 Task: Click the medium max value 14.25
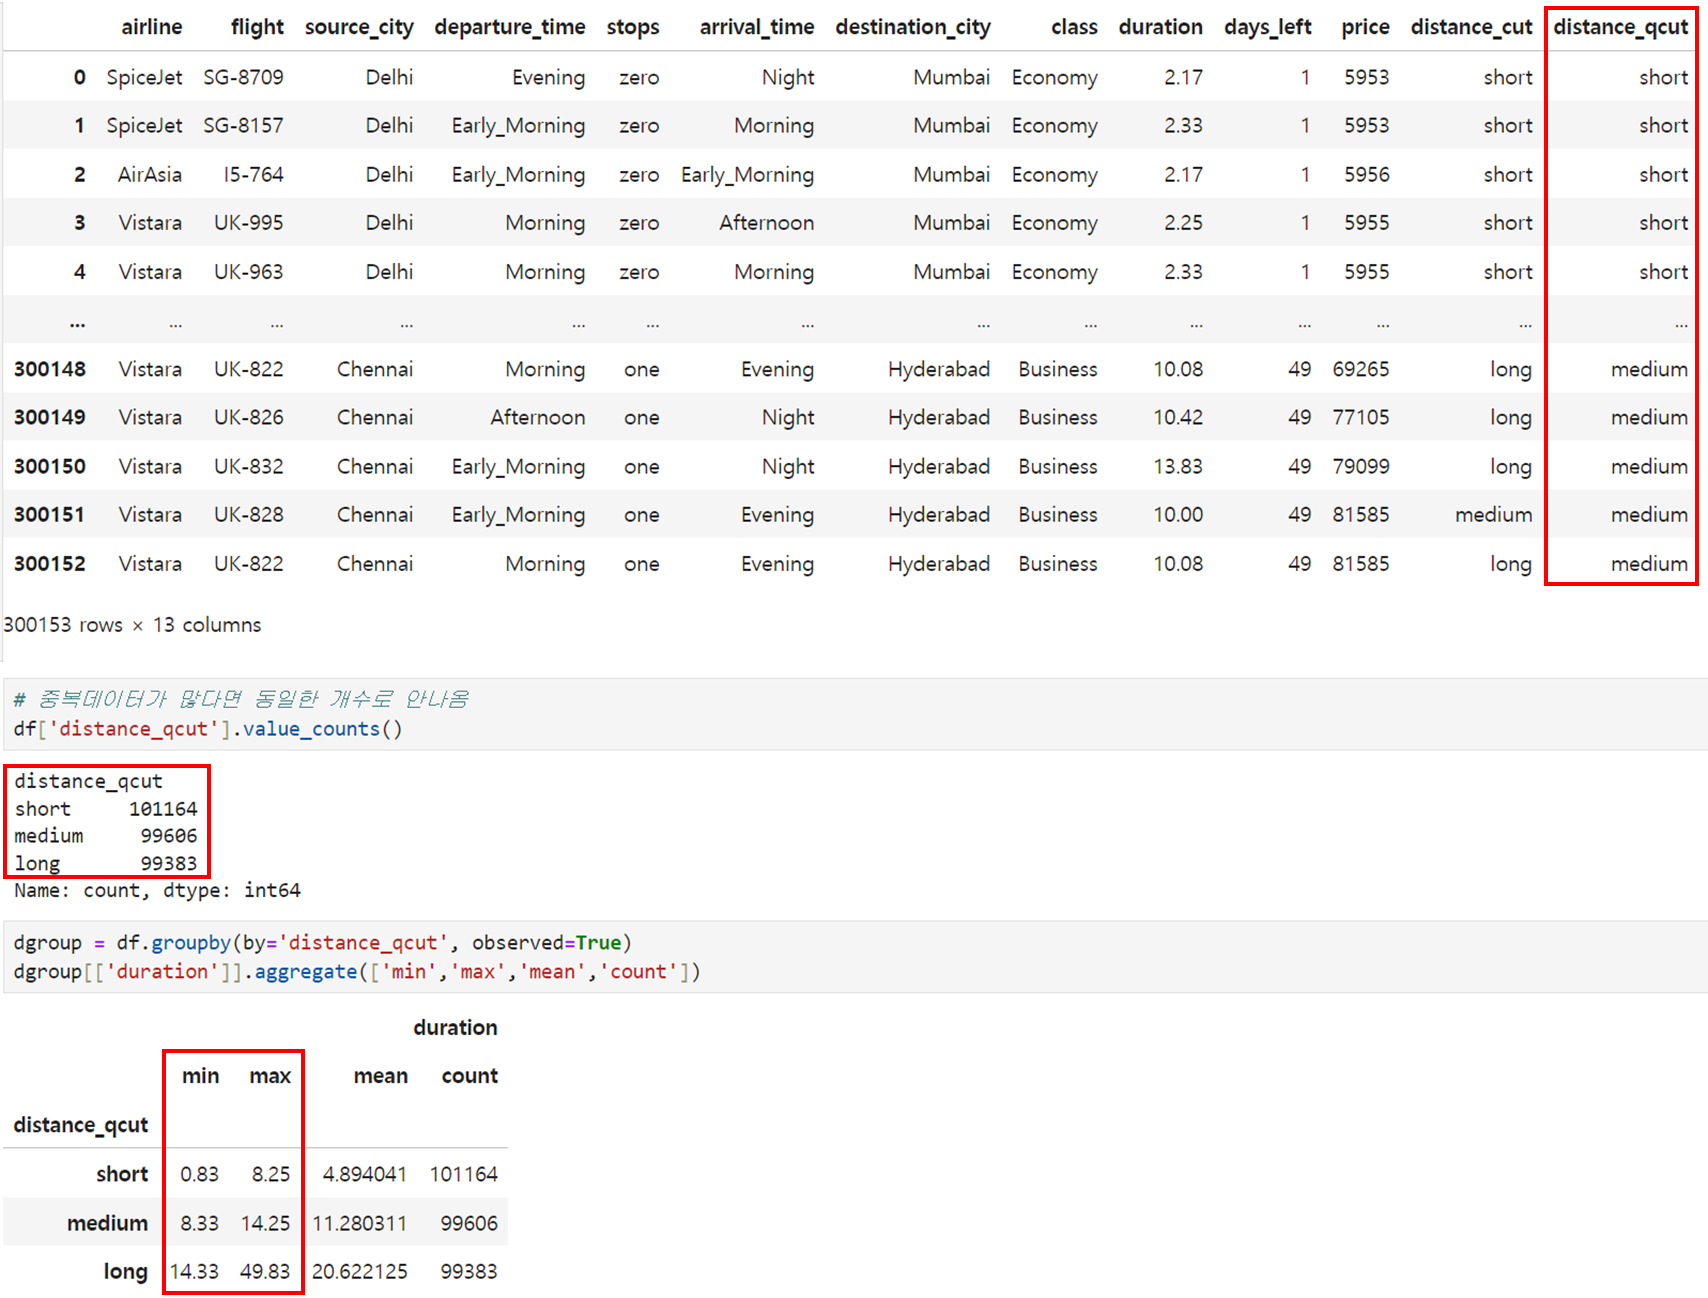coord(265,1223)
